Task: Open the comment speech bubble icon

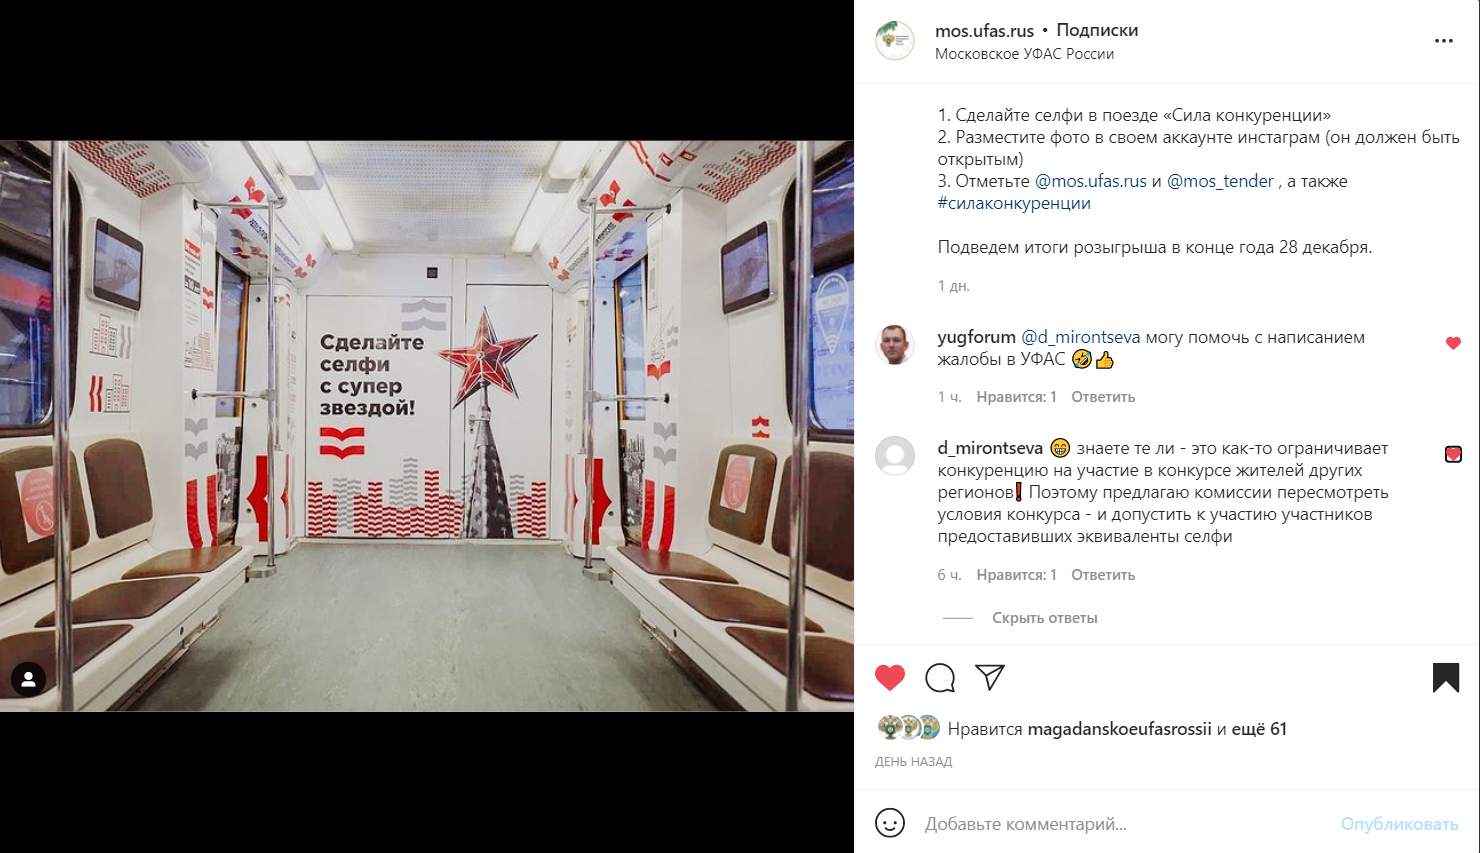Action: coord(940,678)
